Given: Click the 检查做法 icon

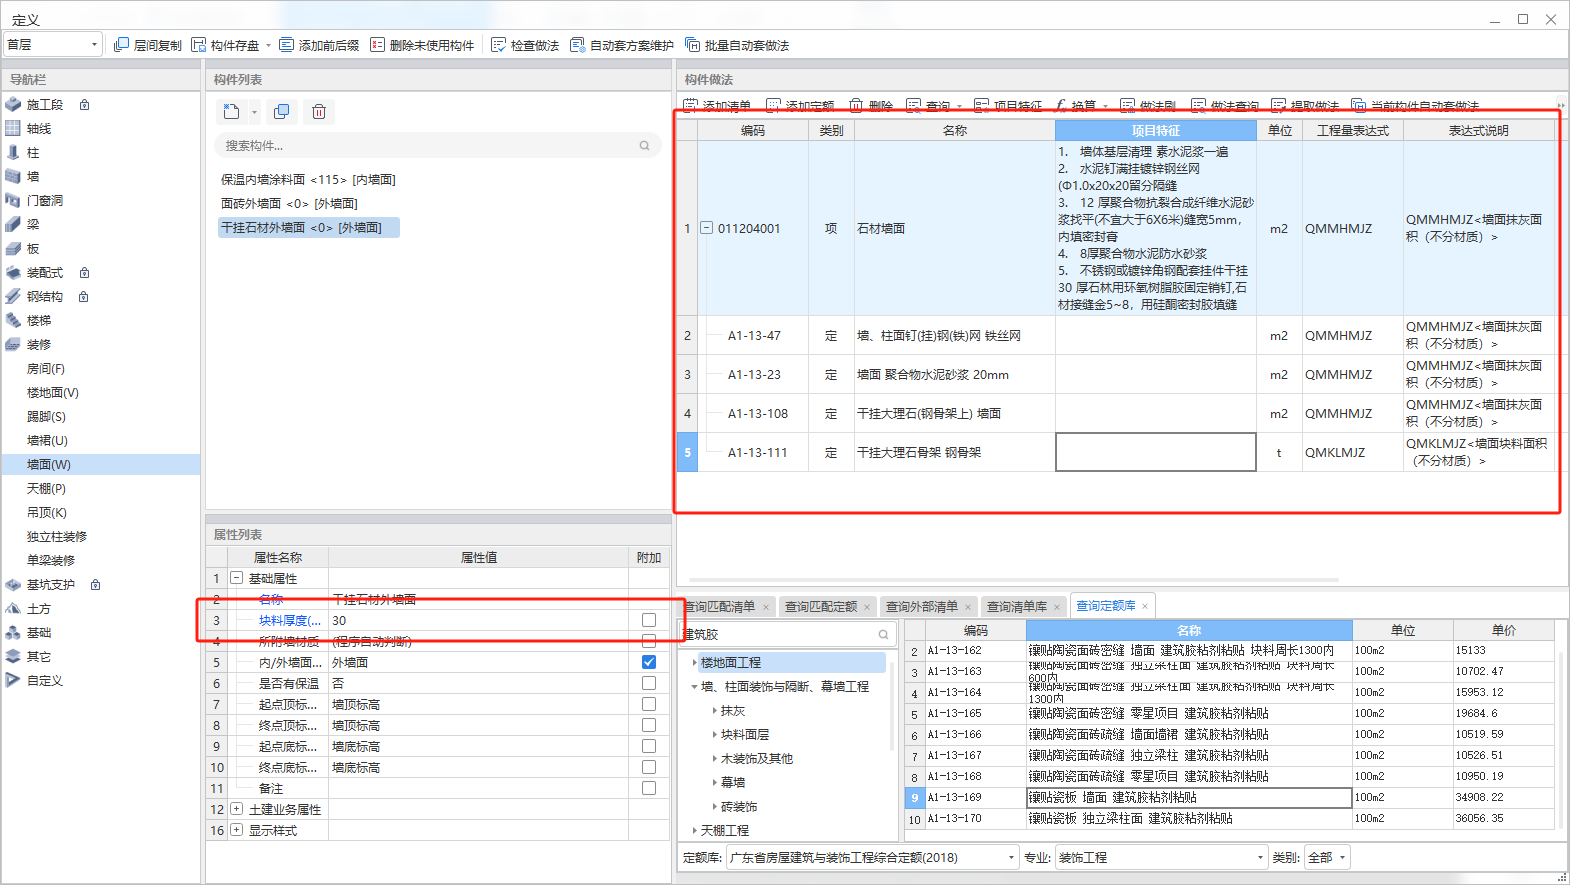Looking at the screenshot, I should pyautogui.click(x=499, y=45).
